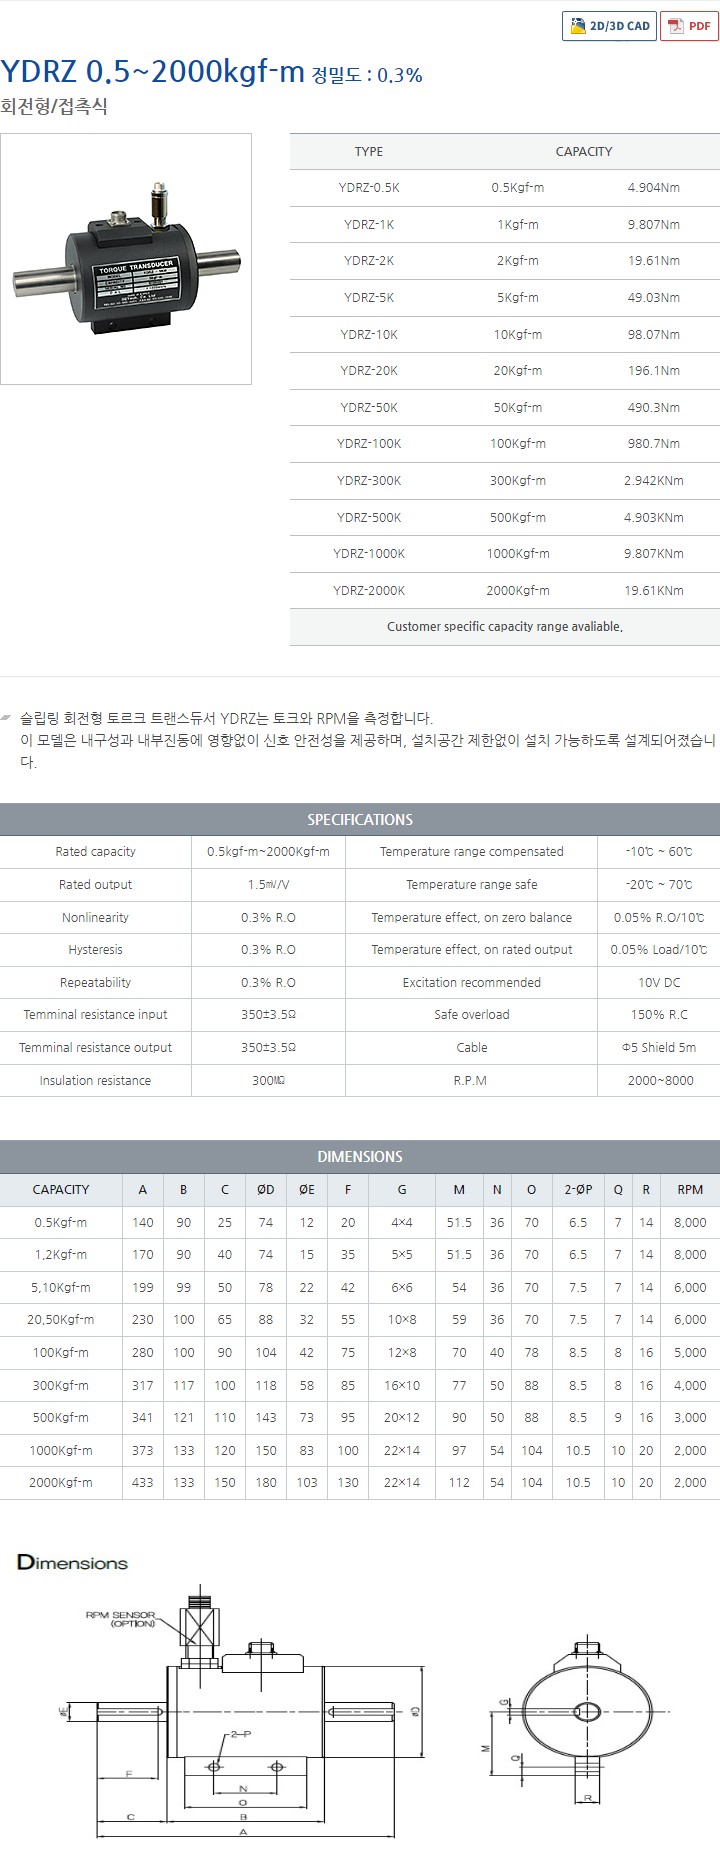Viewport: 720px width, 1866px height.
Task: Select the YDRZ-20K type cell
Action: click(x=369, y=371)
